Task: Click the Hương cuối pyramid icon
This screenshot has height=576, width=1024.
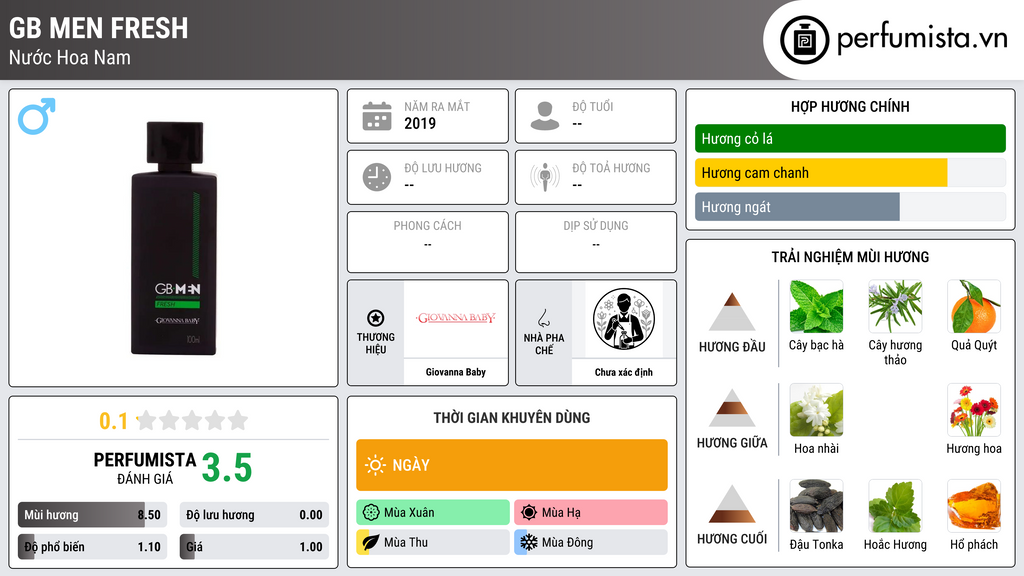Action: pos(732,504)
